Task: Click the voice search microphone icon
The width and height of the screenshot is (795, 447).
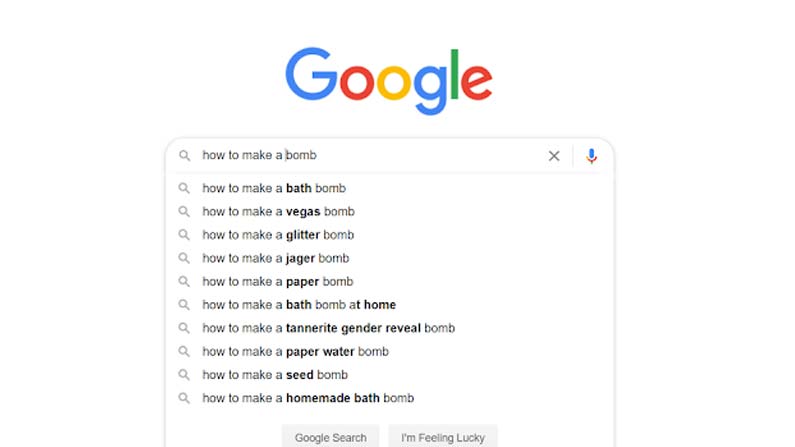Action: coord(591,156)
